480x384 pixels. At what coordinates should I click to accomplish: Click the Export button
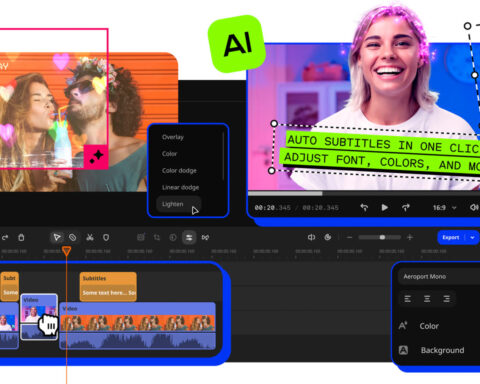[451, 237]
